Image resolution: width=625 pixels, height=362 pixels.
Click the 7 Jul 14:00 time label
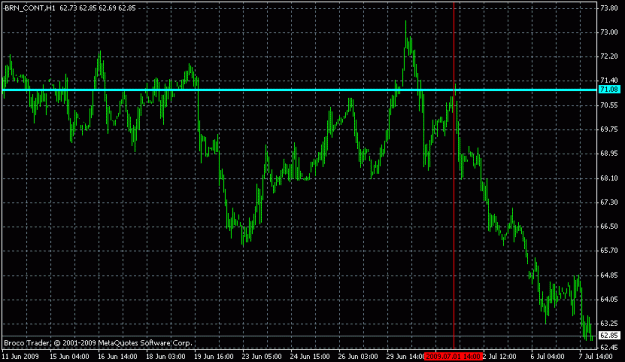[x=596, y=356]
